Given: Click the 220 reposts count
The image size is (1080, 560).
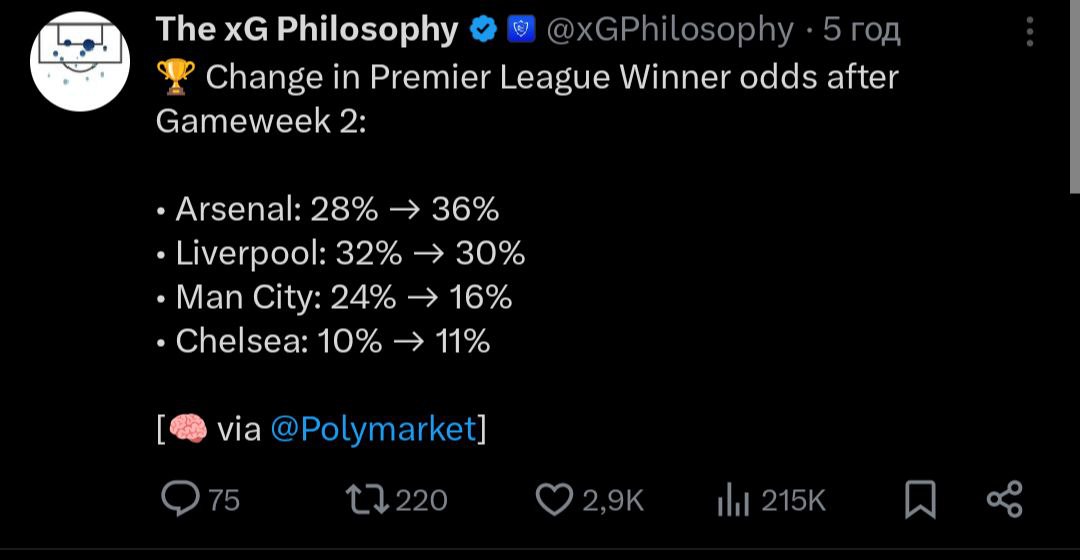Looking at the screenshot, I should (x=422, y=499).
